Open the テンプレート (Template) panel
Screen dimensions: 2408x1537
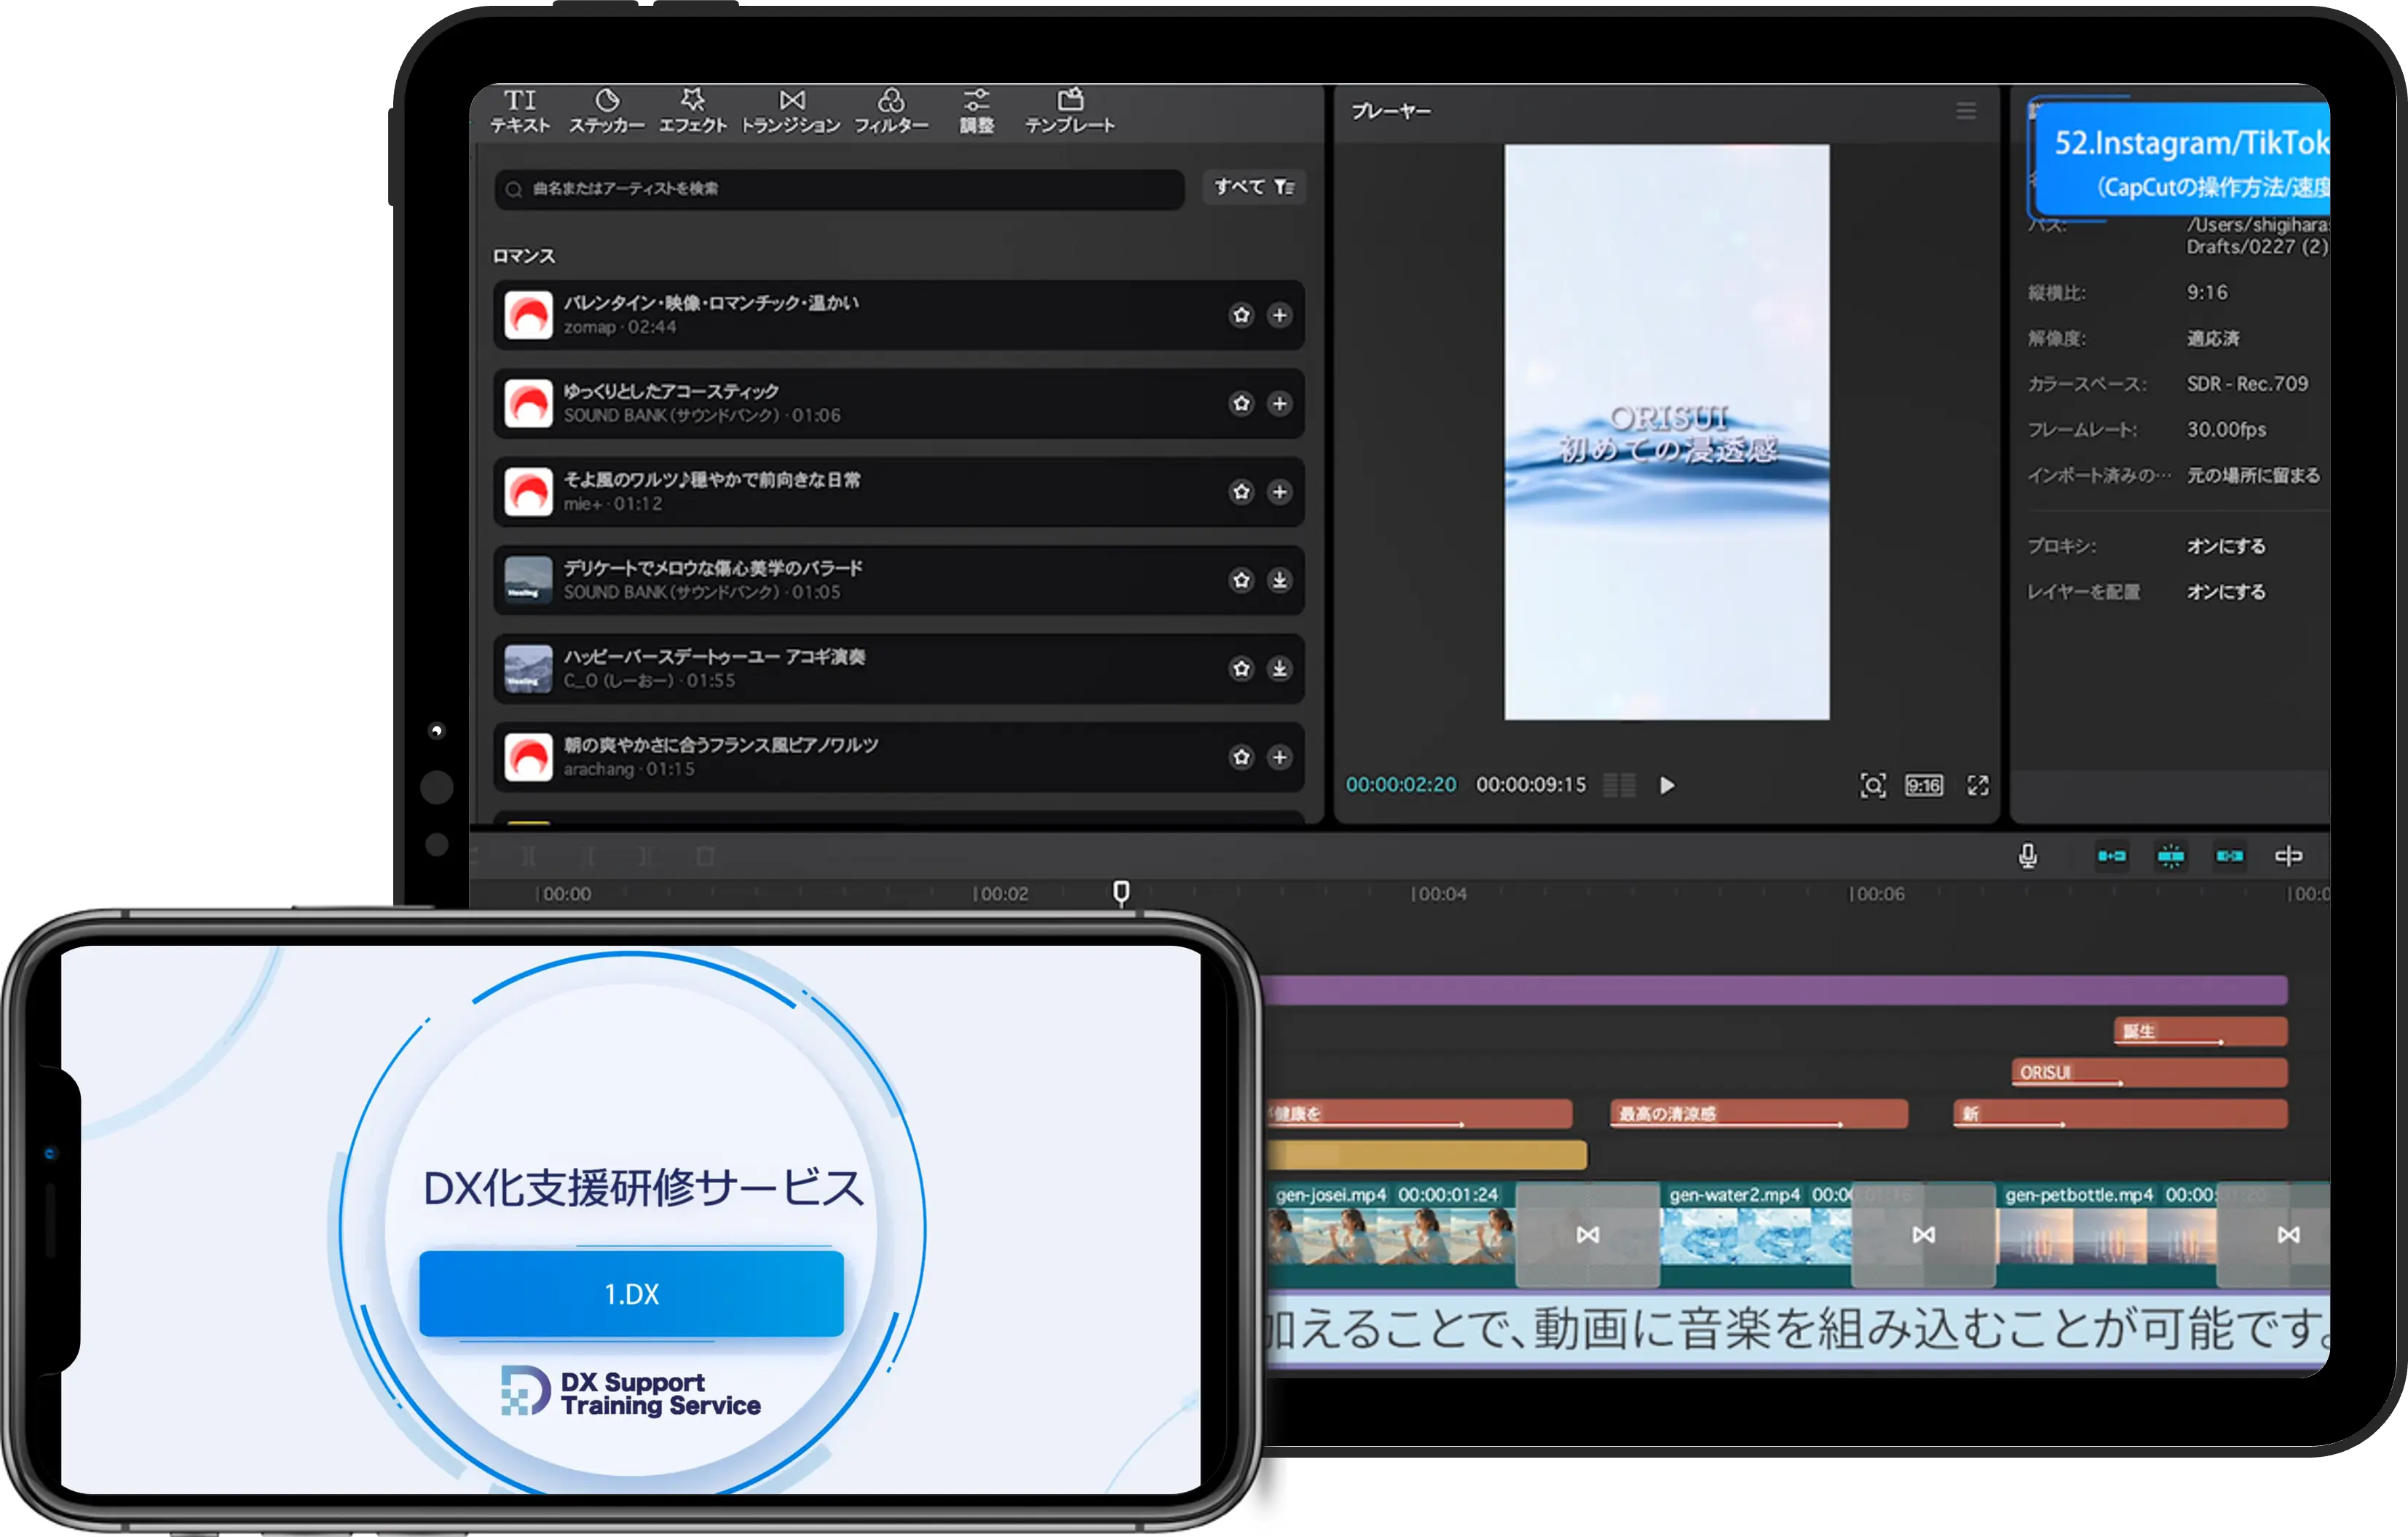point(1071,110)
